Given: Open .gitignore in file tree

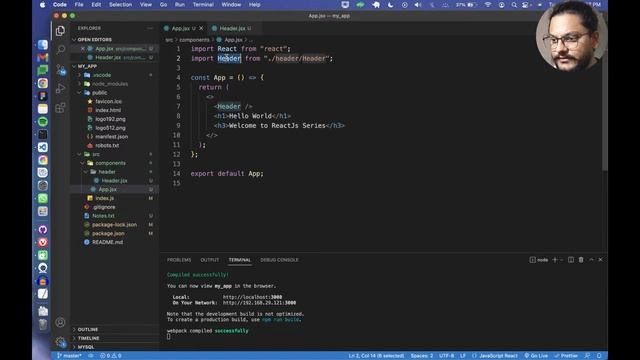Looking at the screenshot, I should pyautogui.click(x=104, y=207).
